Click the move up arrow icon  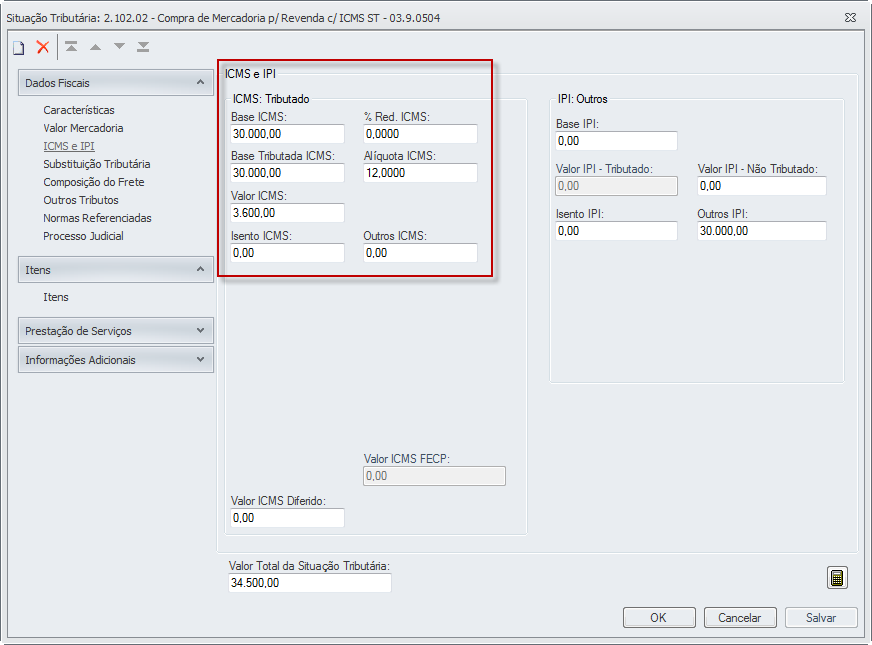click(95, 47)
